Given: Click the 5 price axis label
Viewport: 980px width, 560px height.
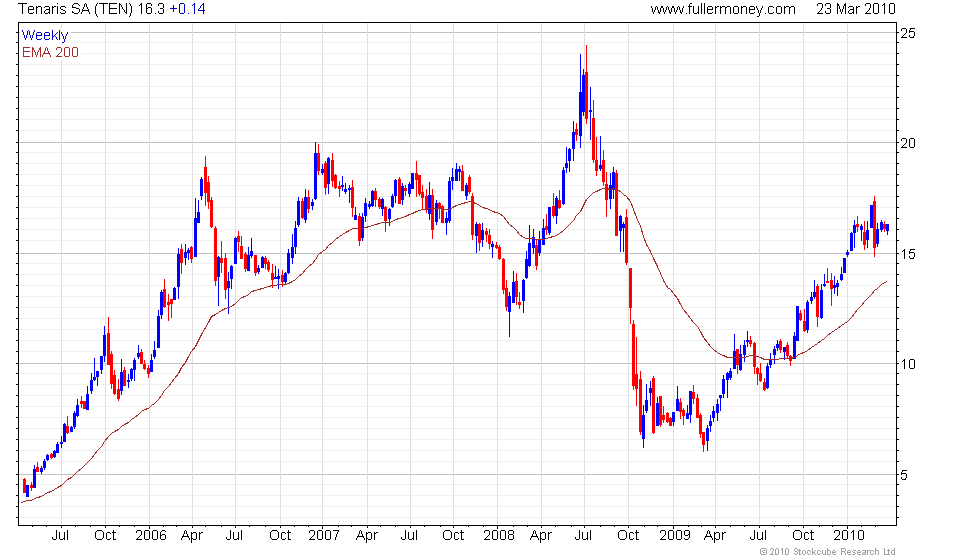Looking at the screenshot, I should [x=904, y=475].
